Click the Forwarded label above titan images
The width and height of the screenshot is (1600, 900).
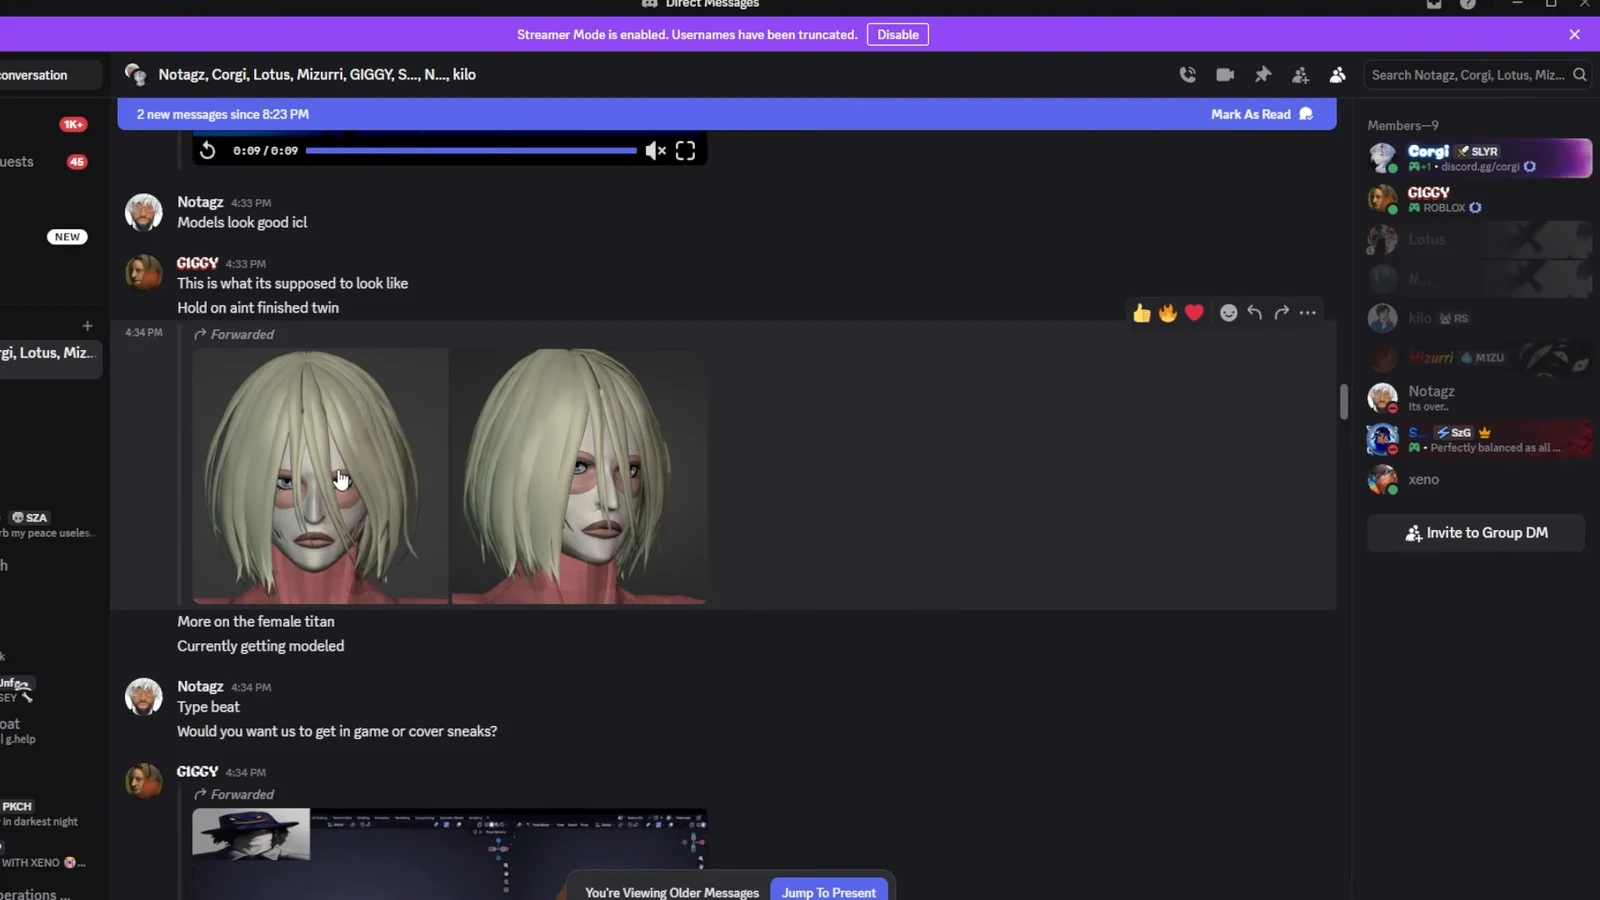(x=234, y=334)
